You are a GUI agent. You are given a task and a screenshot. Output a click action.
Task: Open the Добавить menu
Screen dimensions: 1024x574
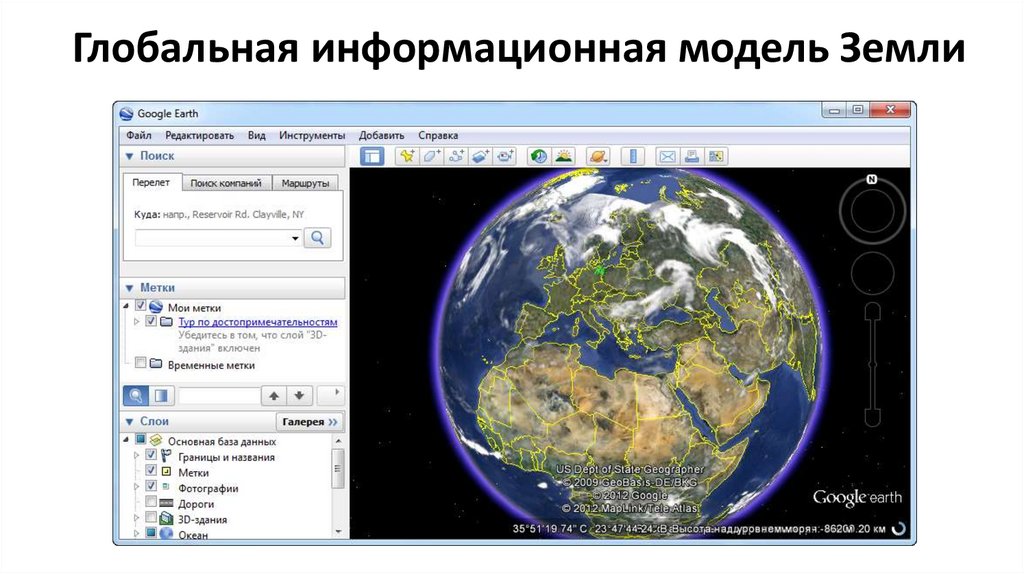[381, 136]
